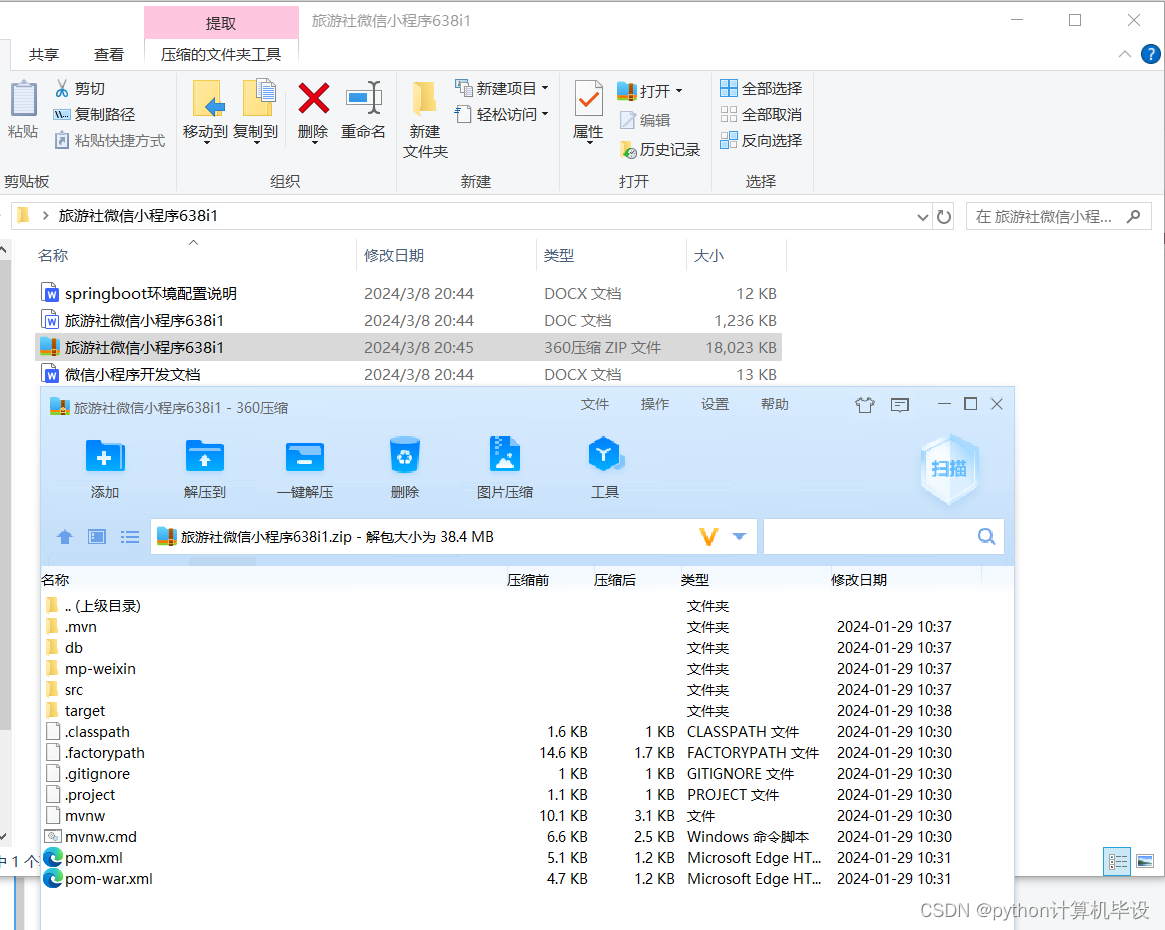Click the Explorer help question mark icon
The width and height of the screenshot is (1165, 930).
pos(1150,54)
